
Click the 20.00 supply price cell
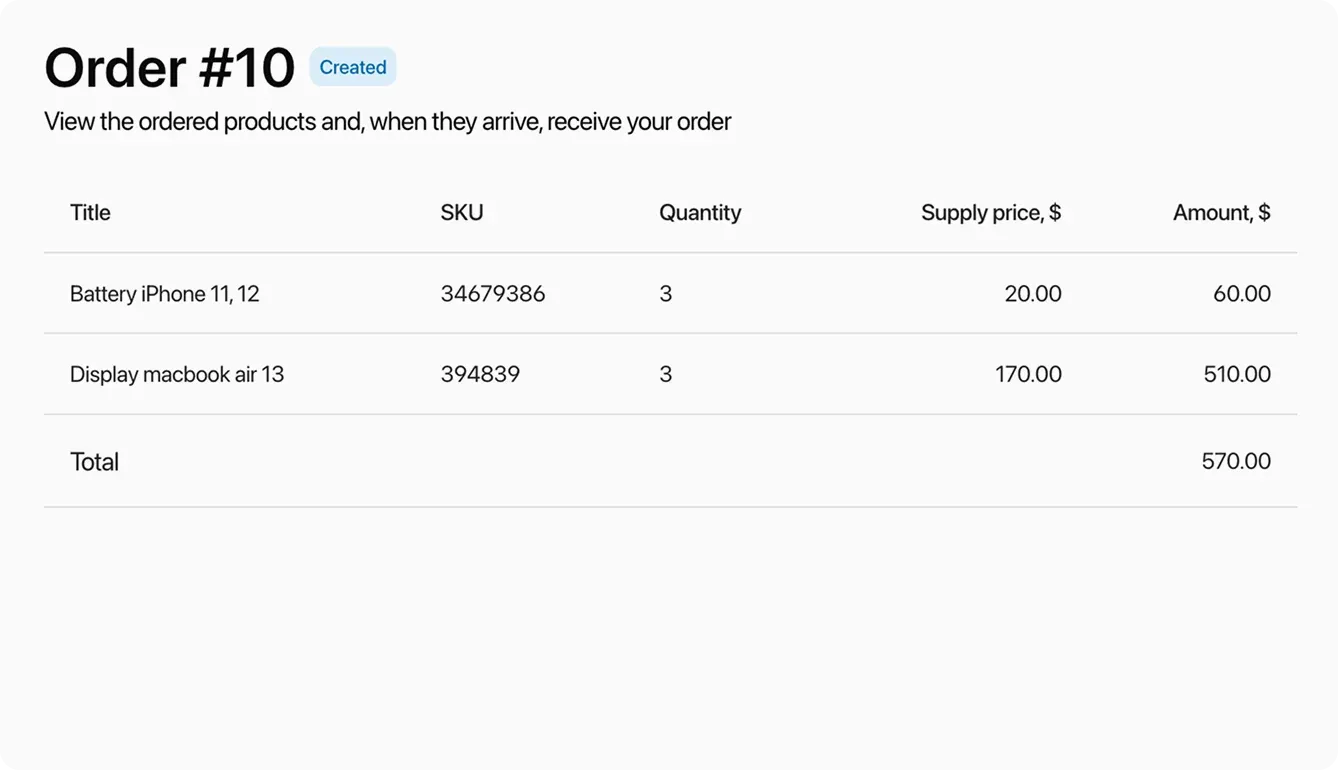[1032, 293]
